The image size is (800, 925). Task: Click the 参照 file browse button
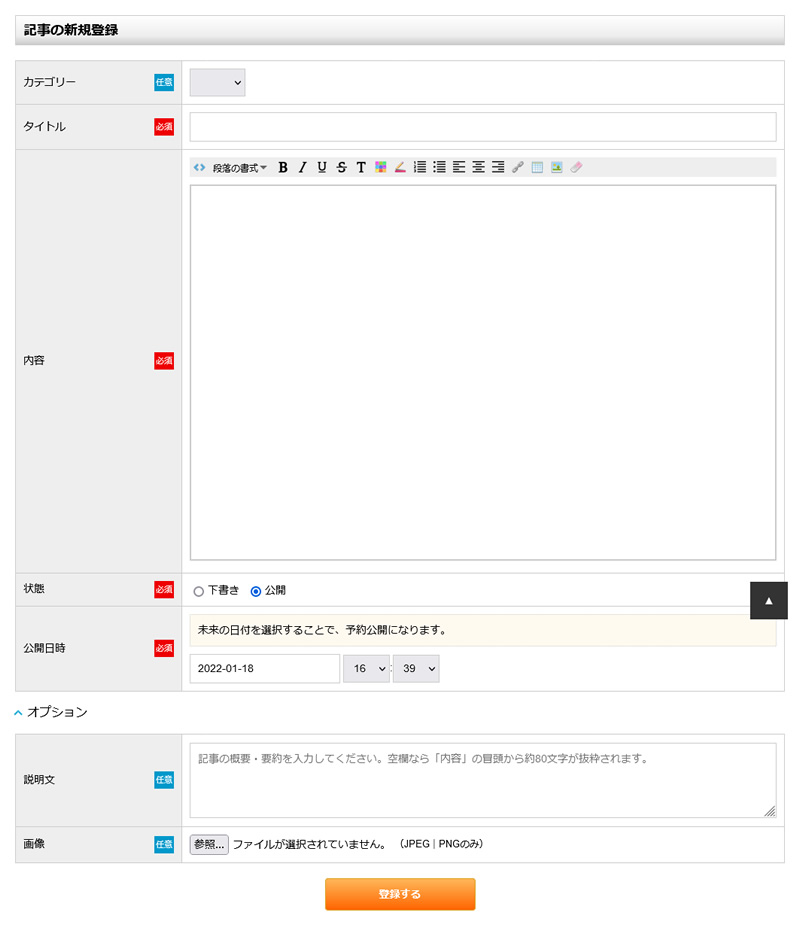[207, 843]
